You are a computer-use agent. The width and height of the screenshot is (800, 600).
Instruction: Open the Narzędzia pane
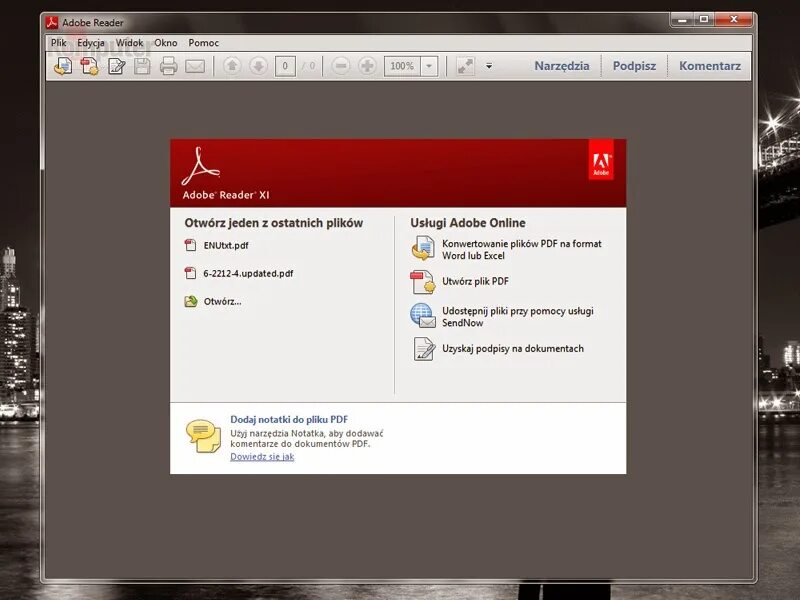562,66
